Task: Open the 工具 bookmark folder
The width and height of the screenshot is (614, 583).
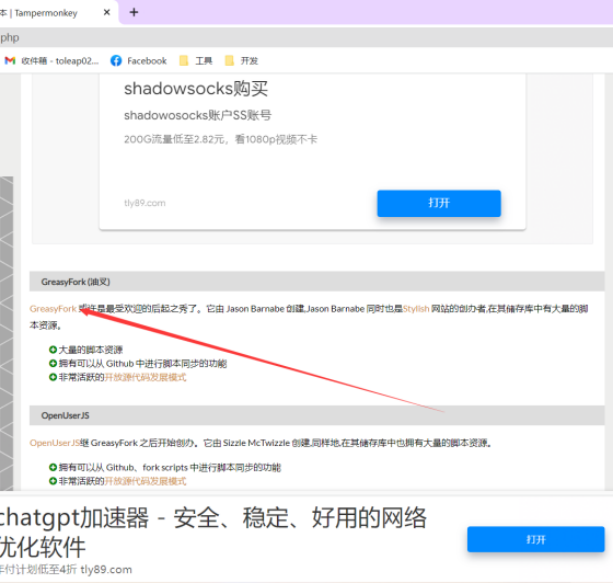Action: [x=196, y=61]
